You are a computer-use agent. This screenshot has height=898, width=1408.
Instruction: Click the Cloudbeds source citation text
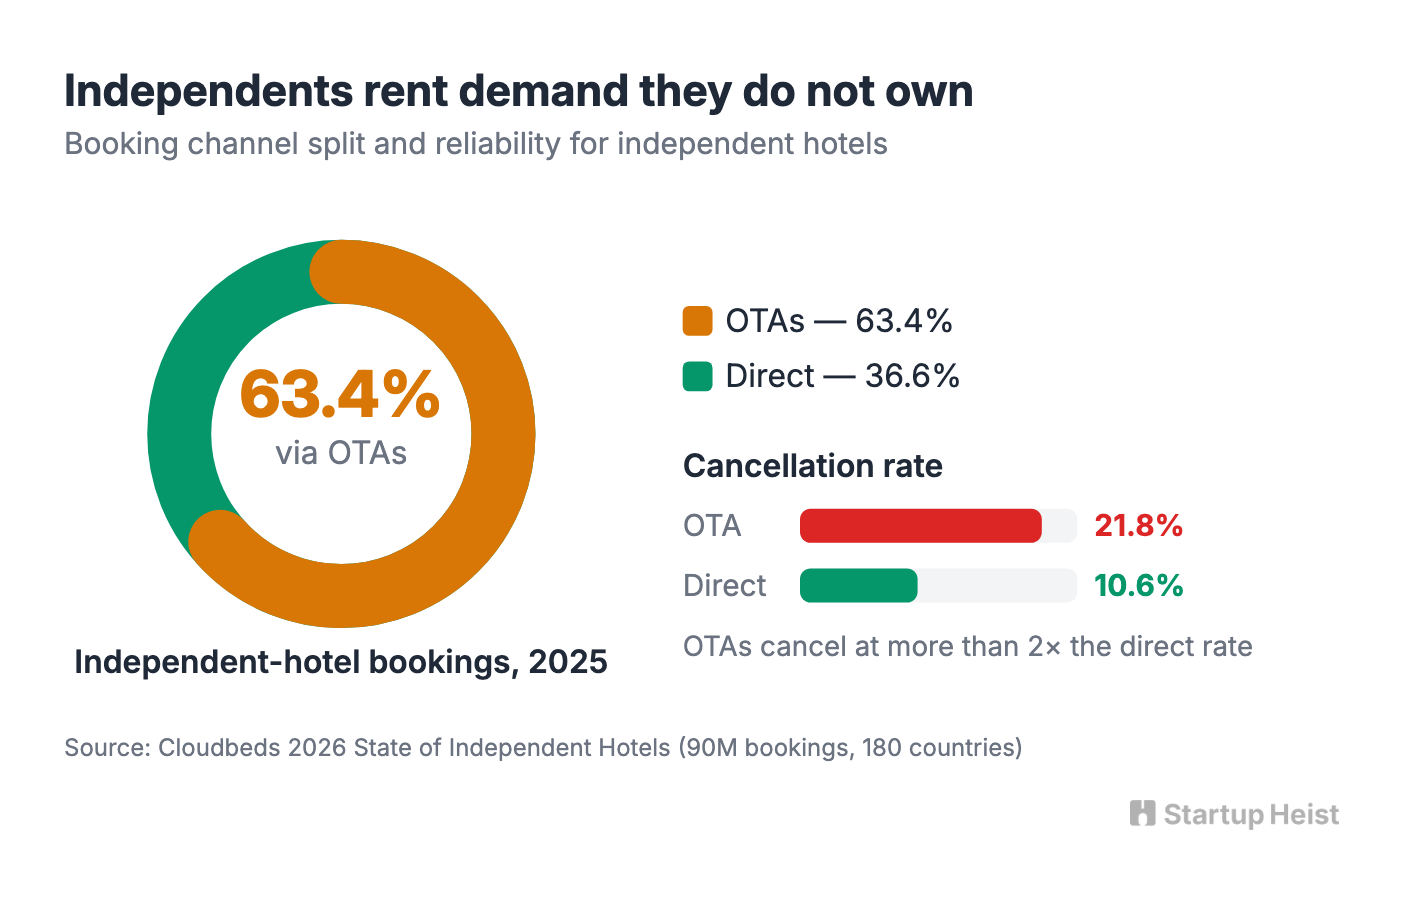coord(543,748)
